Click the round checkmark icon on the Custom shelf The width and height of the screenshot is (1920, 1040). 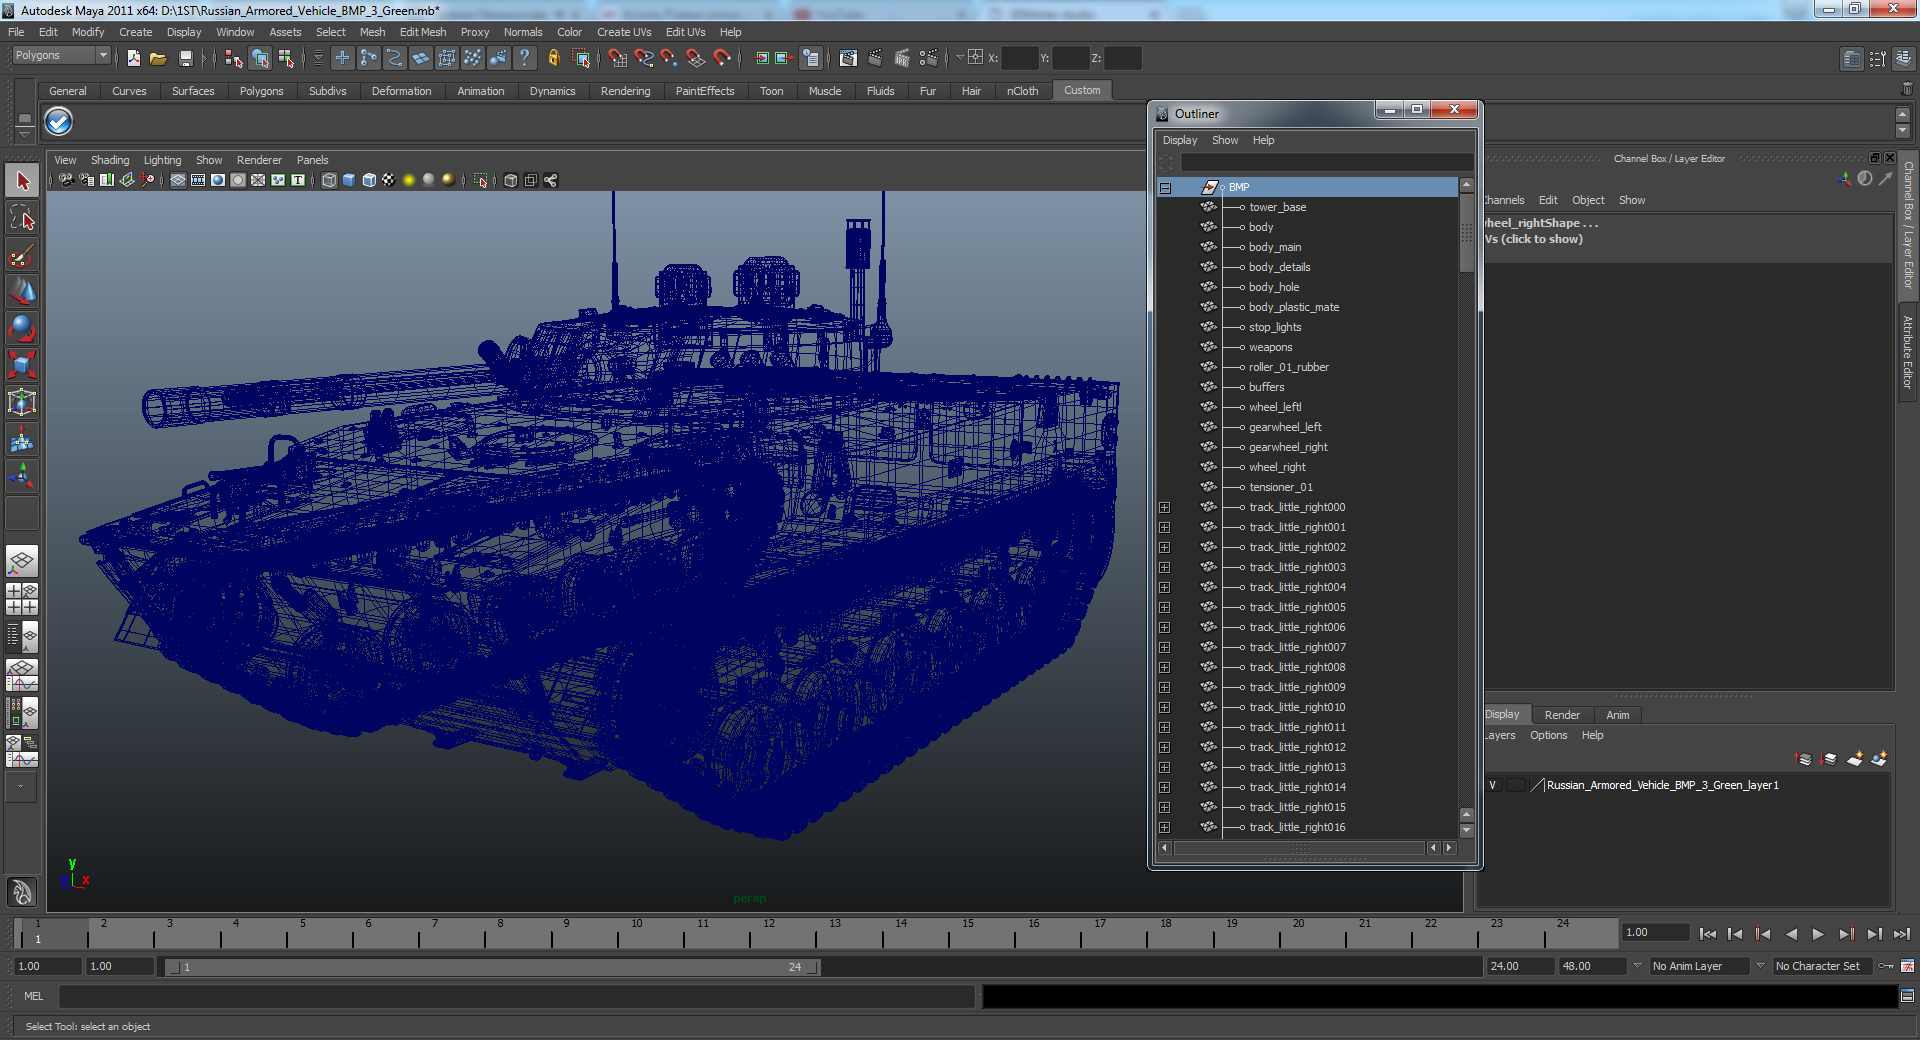(x=59, y=122)
